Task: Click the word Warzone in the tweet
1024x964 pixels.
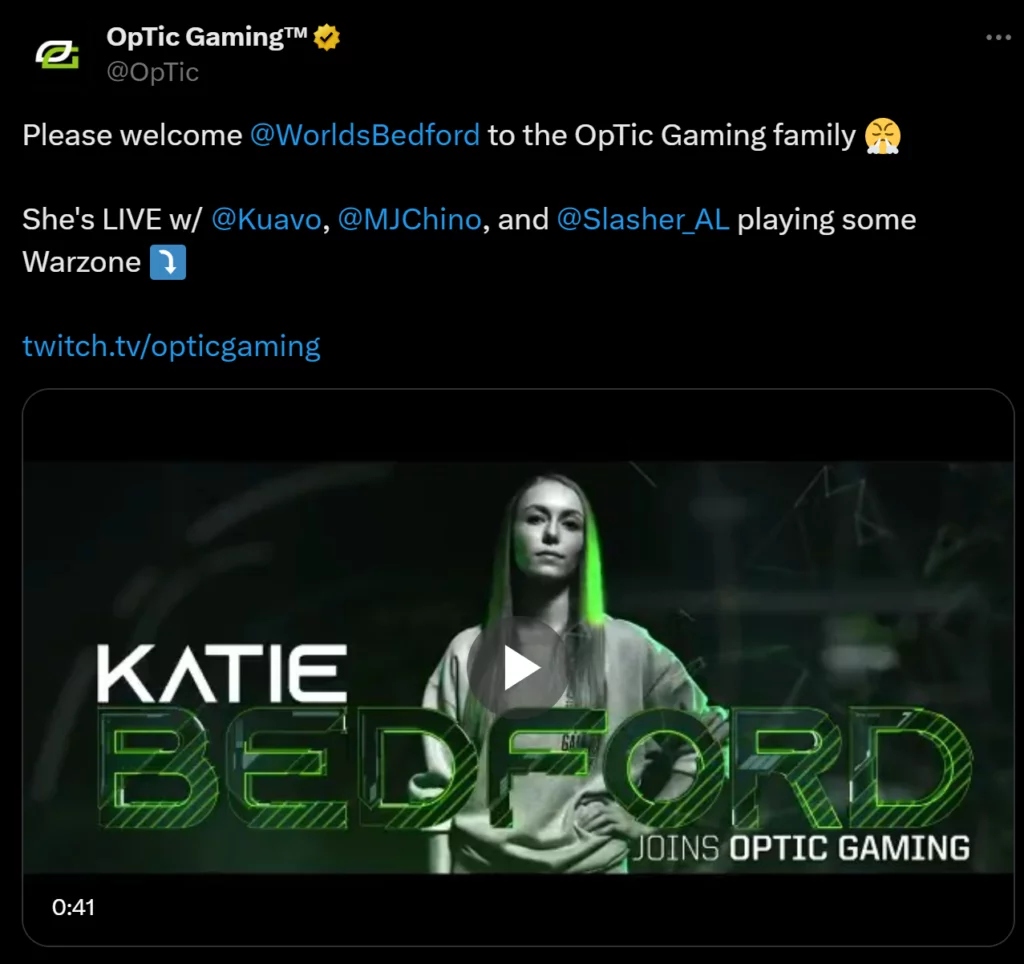Action: coord(82,263)
